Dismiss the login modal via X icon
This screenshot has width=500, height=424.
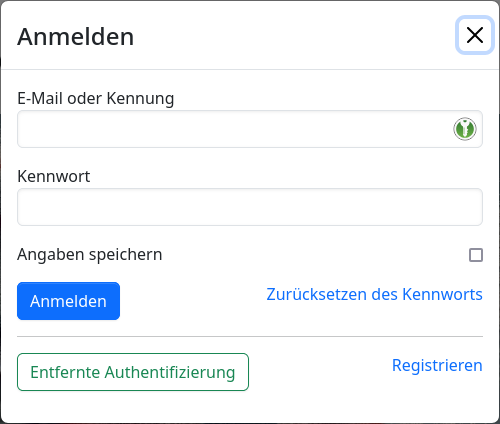pyautogui.click(x=475, y=35)
